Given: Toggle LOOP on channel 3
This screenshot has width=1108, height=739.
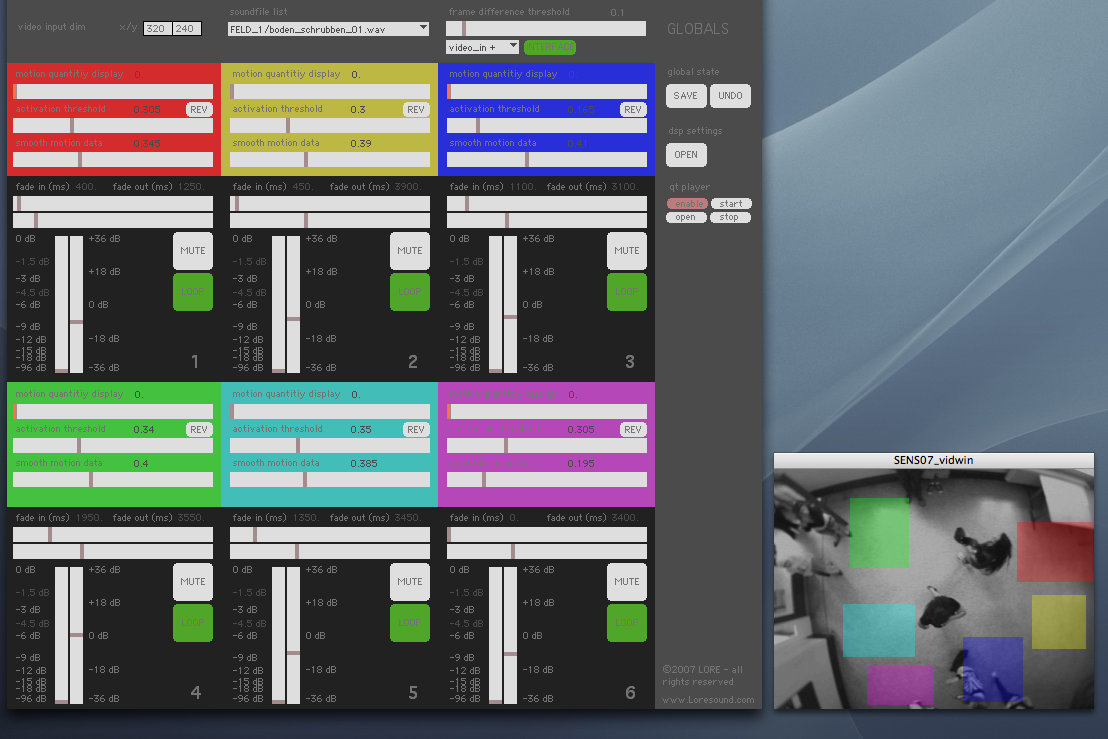Looking at the screenshot, I should click(627, 292).
